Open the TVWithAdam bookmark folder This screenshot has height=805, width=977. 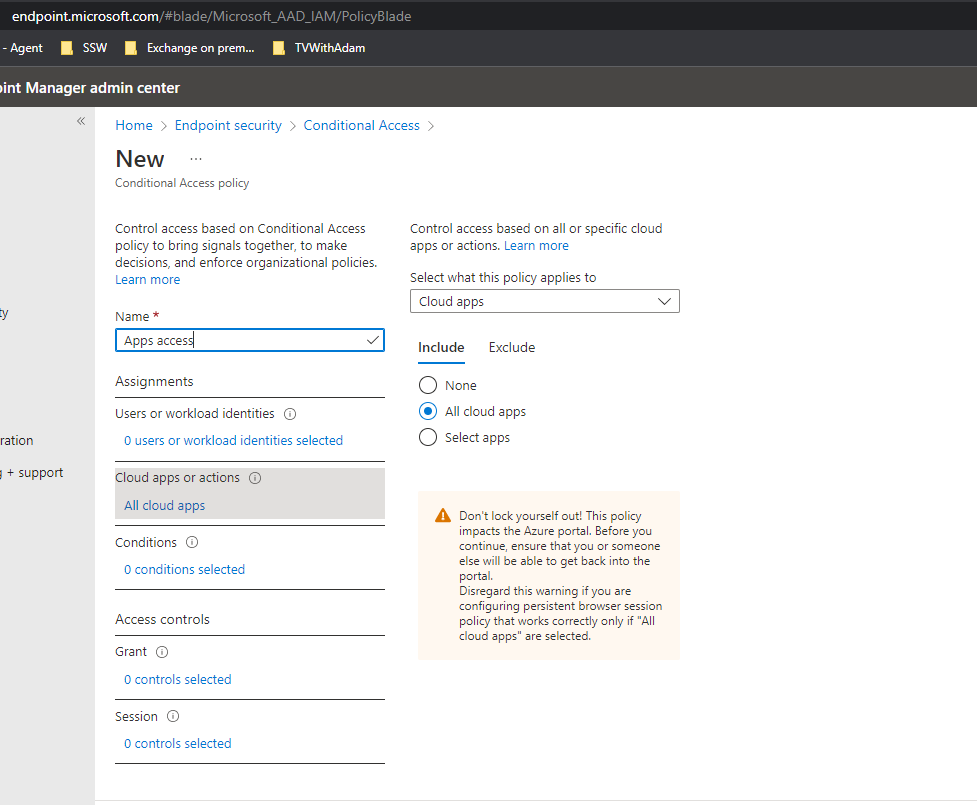319,48
